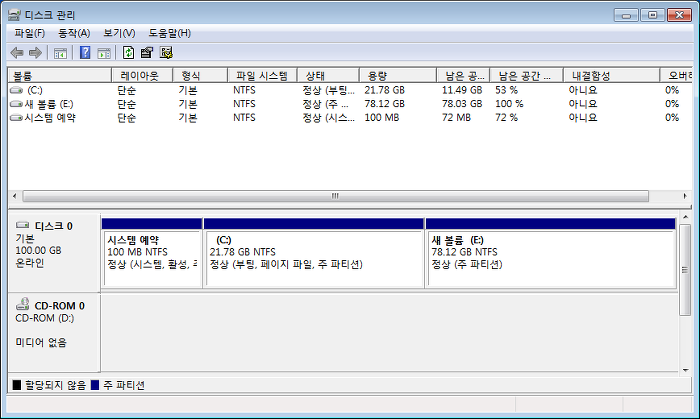Select the 시스템 예약 drive icon in list
The height and width of the screenshot is (419, 700).
tap(16, 118)
